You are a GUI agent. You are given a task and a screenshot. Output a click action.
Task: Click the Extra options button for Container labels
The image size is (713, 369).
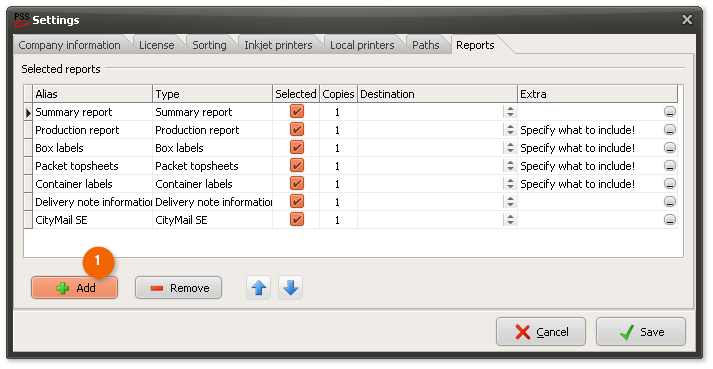[x=669, y=183]
